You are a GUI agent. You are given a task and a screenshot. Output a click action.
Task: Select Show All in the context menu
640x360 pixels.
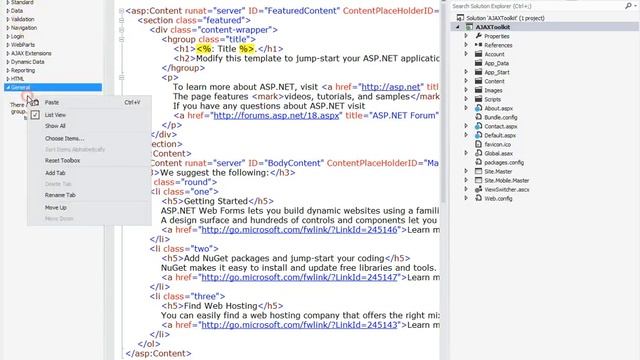[x=89, y=126]
